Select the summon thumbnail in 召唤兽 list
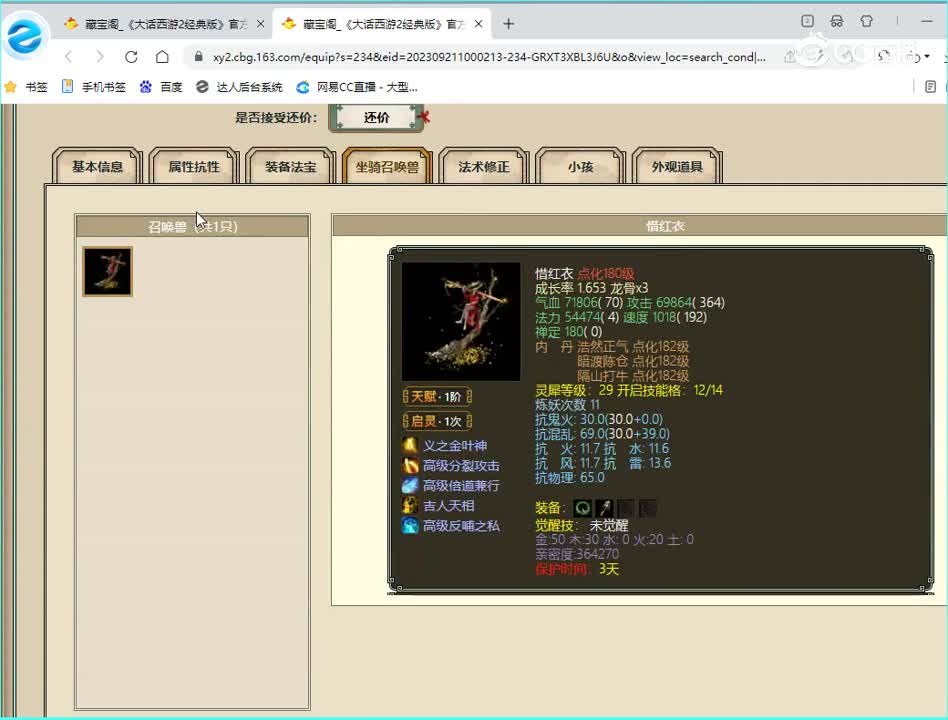This screenshot has width=948, height=720. pyautogui.click(x=108, y=271)
